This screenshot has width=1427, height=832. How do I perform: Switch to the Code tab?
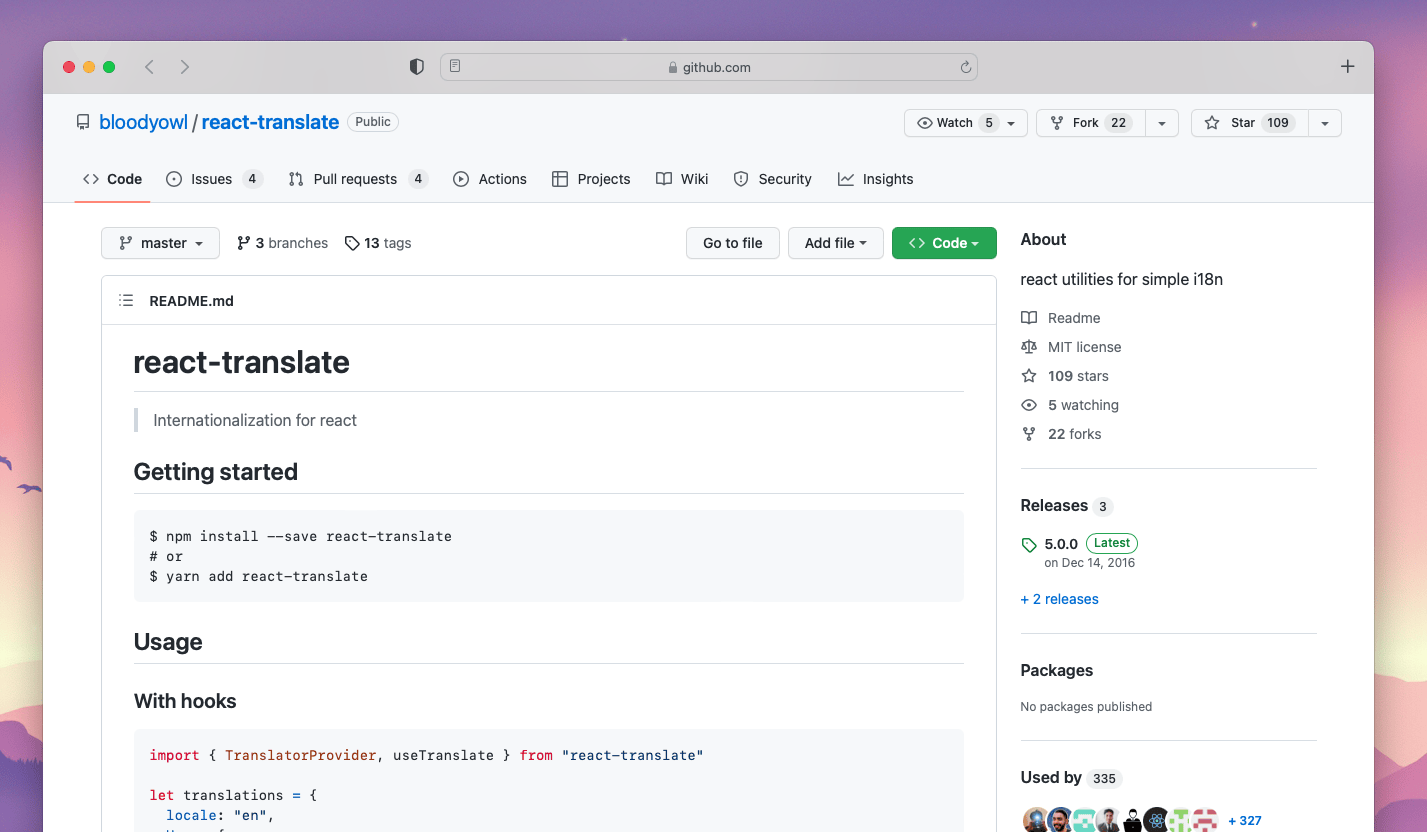pos(112,179)
